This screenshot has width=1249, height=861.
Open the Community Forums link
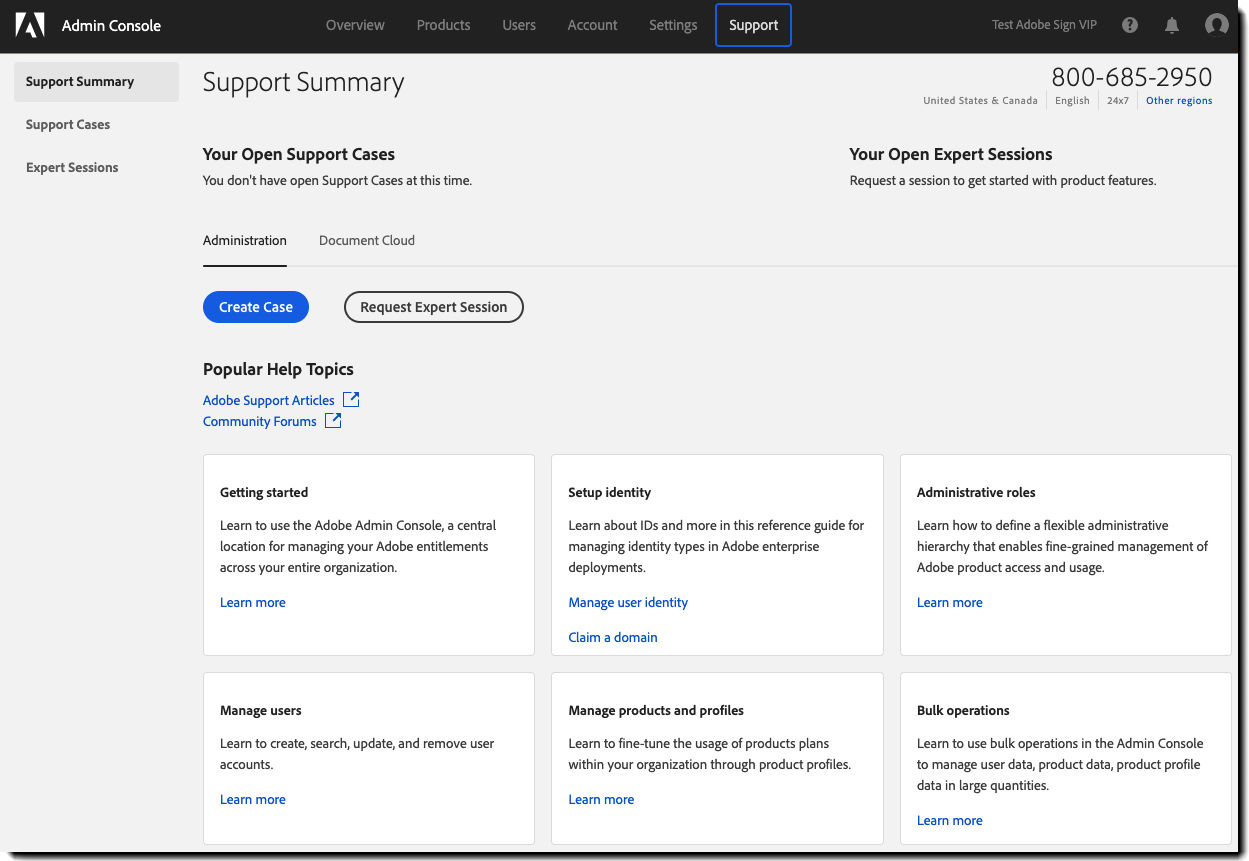click(260, 421)
